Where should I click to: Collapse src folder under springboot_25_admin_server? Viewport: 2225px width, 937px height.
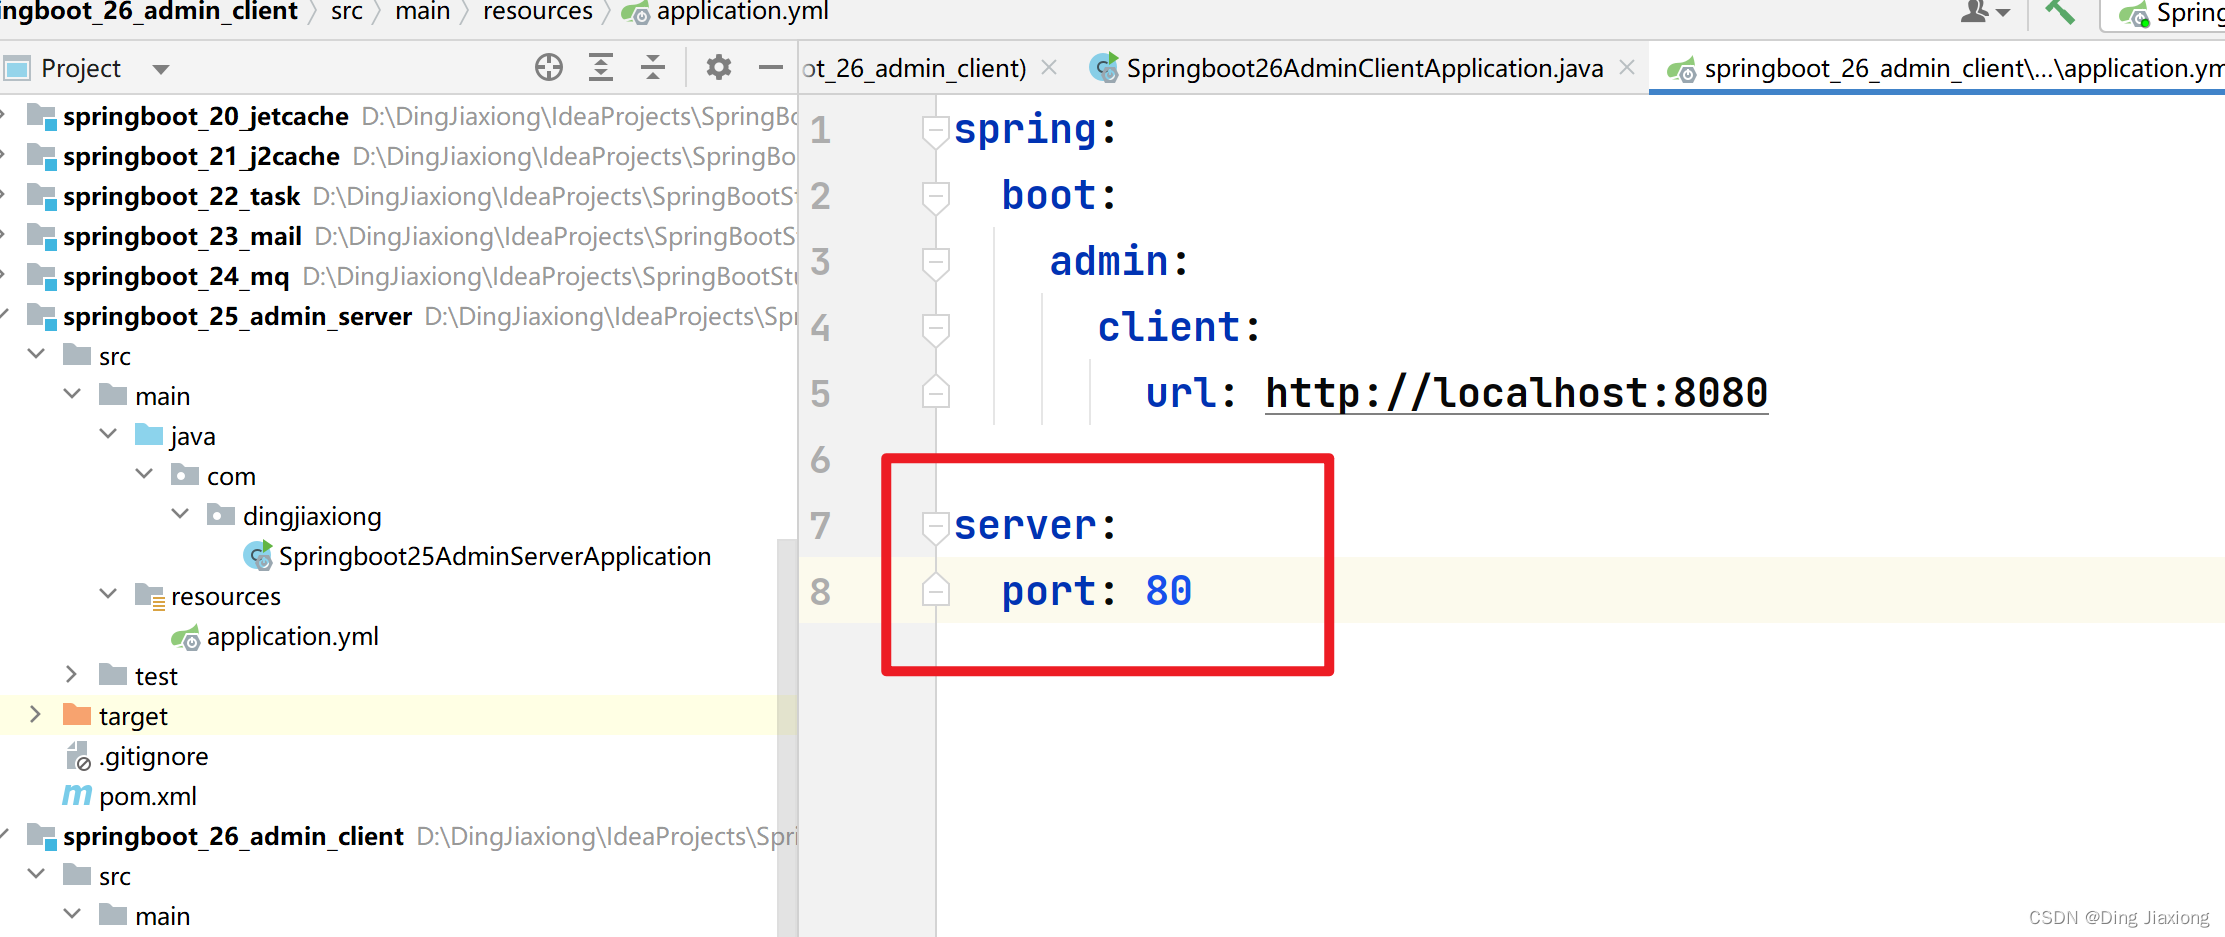click(x=36, y=354)
